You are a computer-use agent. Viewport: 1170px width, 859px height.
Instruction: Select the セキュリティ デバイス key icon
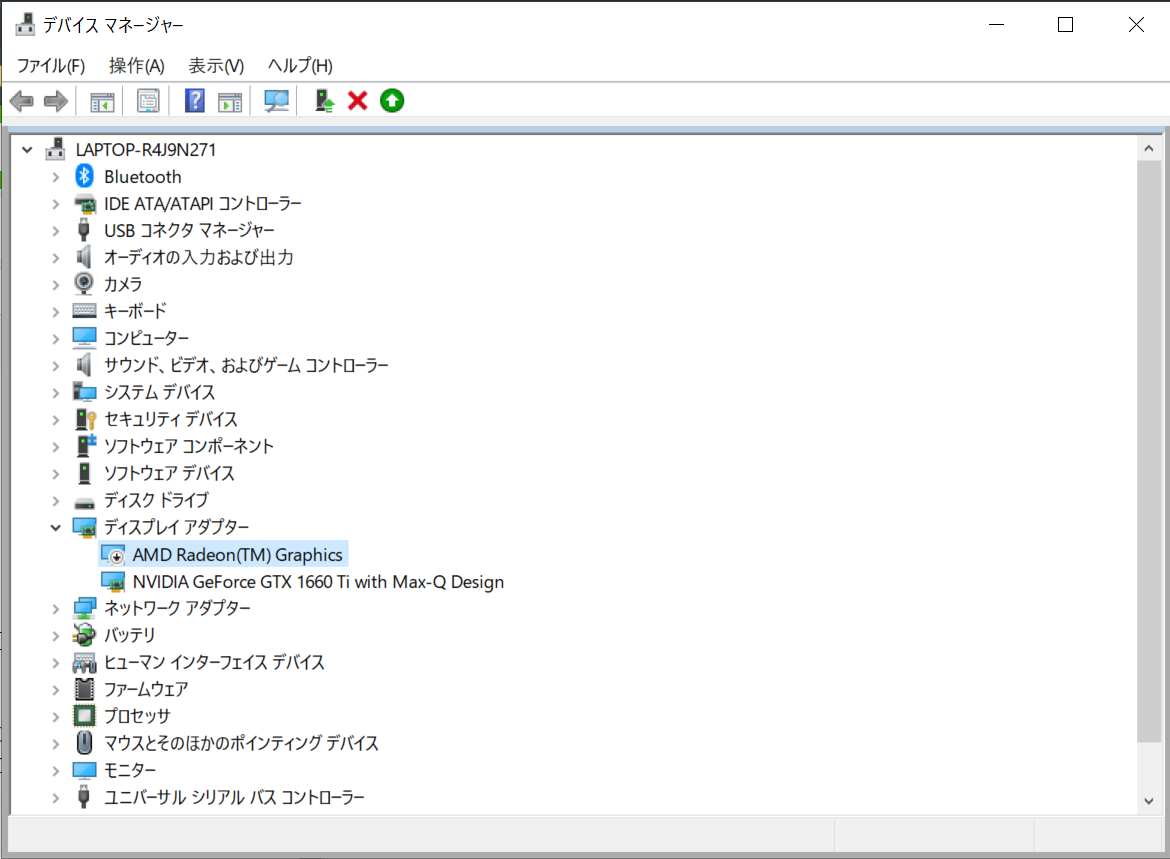coord(85,419)
